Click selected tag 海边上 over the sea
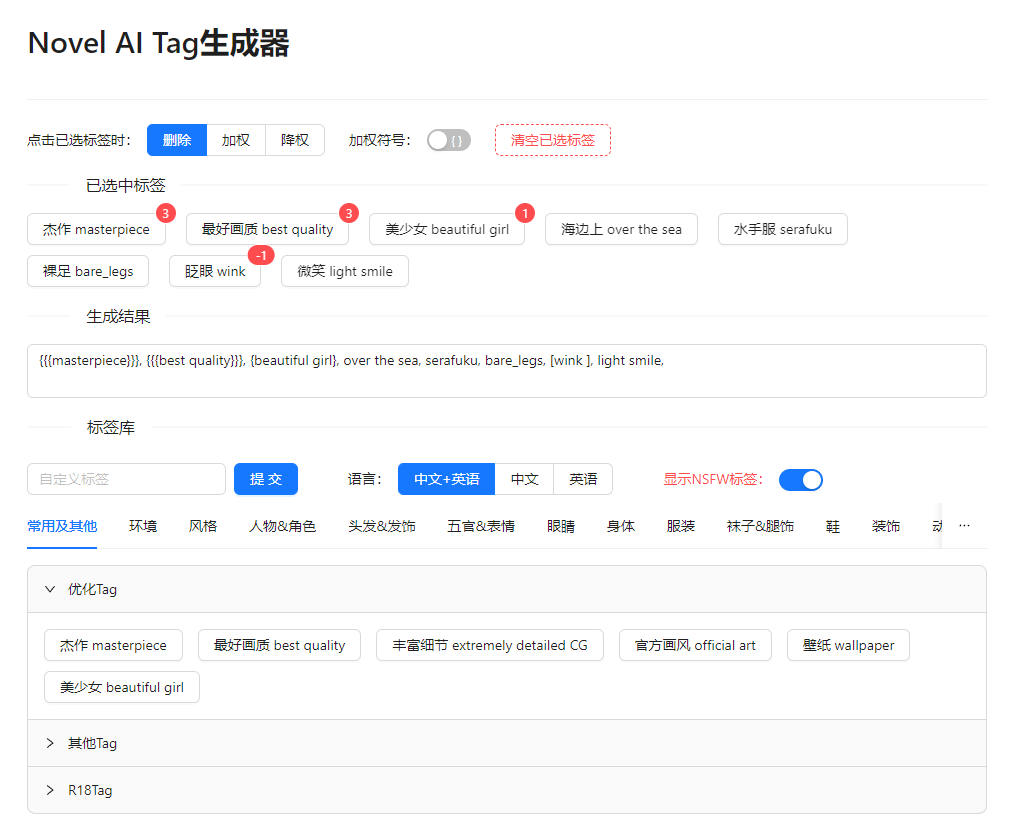This screenshot has height=828, width=1014. click(621, 229)
